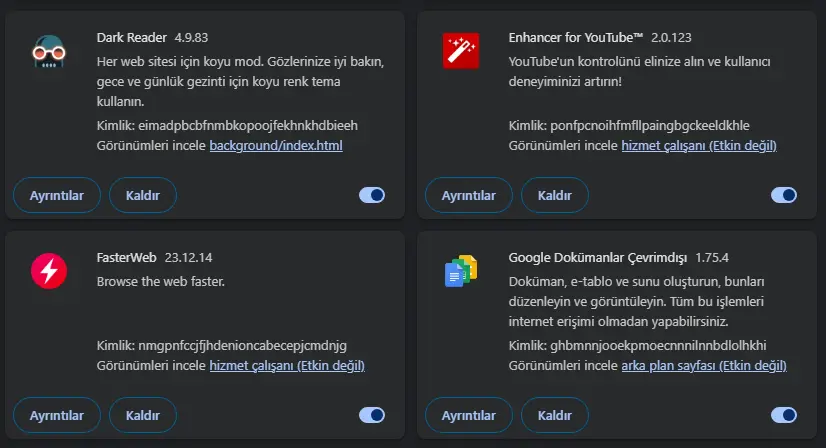Click description 'Doküman, e-tablo ve sunu oluşturun'
This screenshot has width=826, height=448.
[636, 301]
